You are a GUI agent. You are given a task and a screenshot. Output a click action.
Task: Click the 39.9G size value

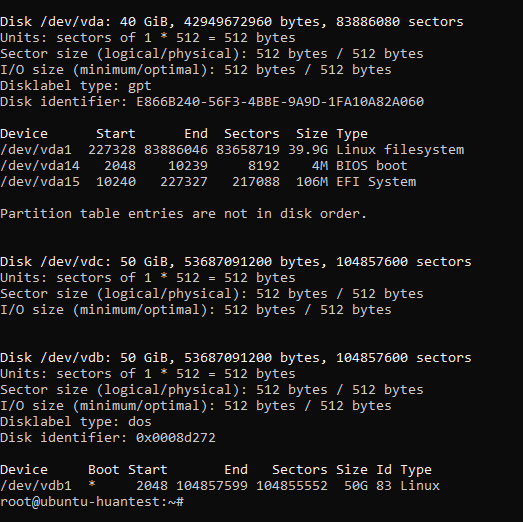click(308, 150)
